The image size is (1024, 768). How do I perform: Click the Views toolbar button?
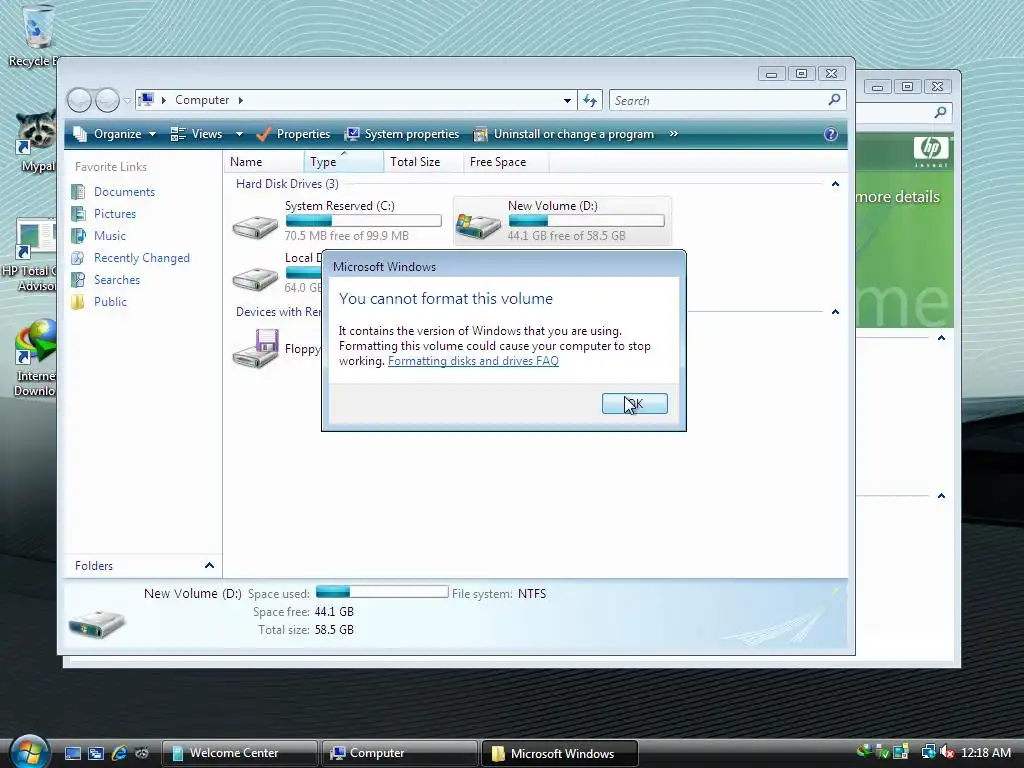(x=199, y=134)
